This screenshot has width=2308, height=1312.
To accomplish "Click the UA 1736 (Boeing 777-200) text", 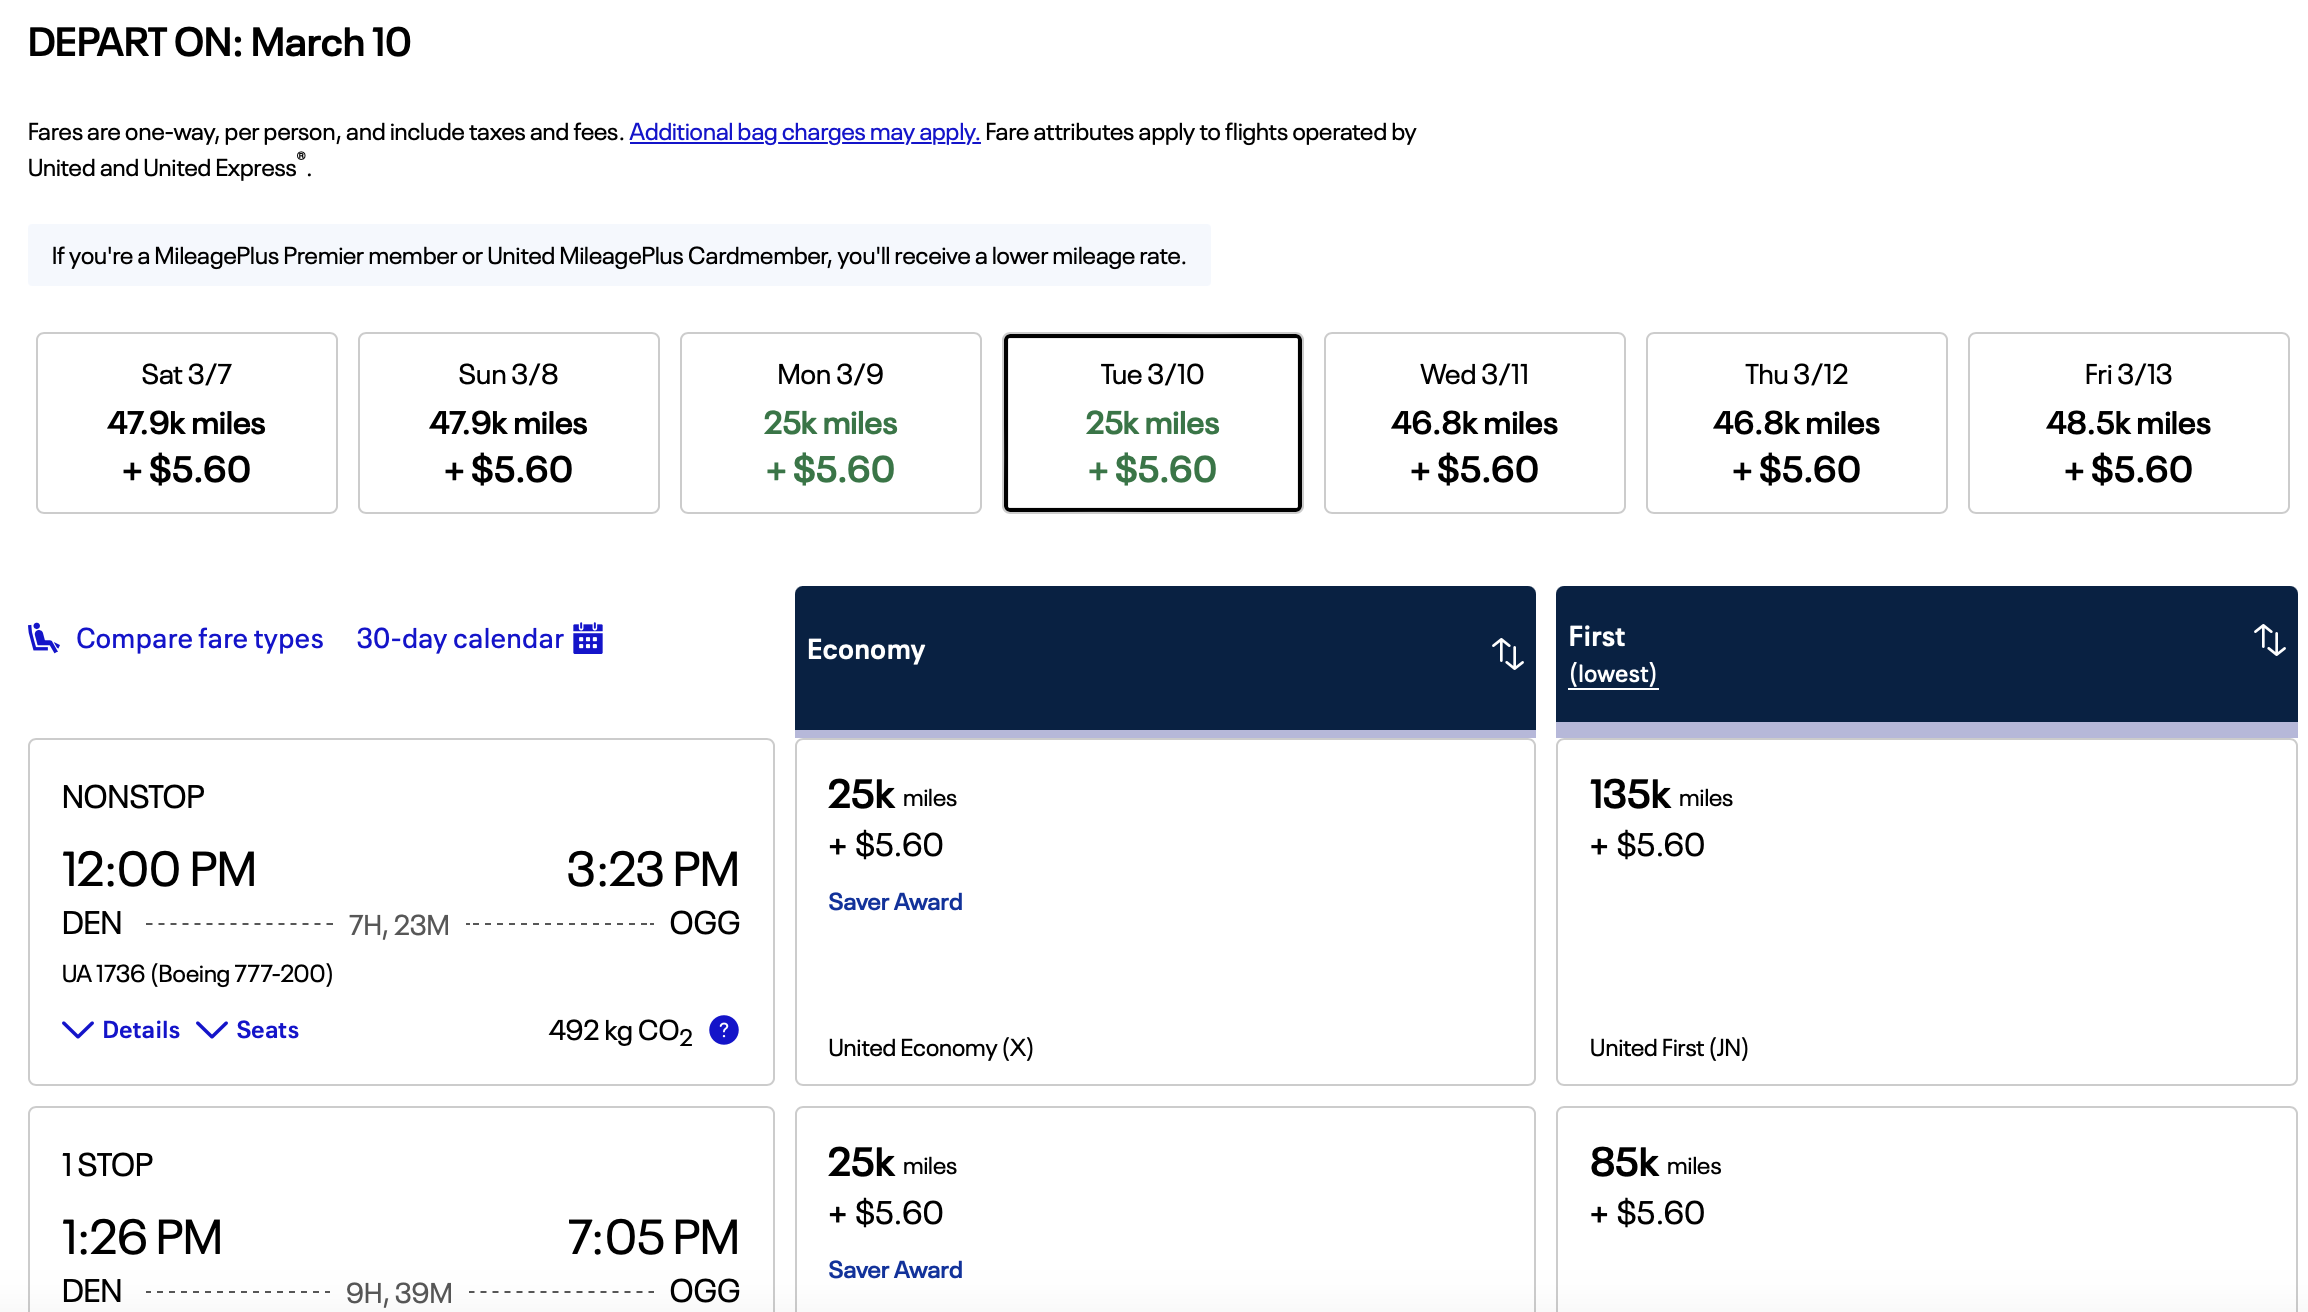I will [x=197, y=974].
